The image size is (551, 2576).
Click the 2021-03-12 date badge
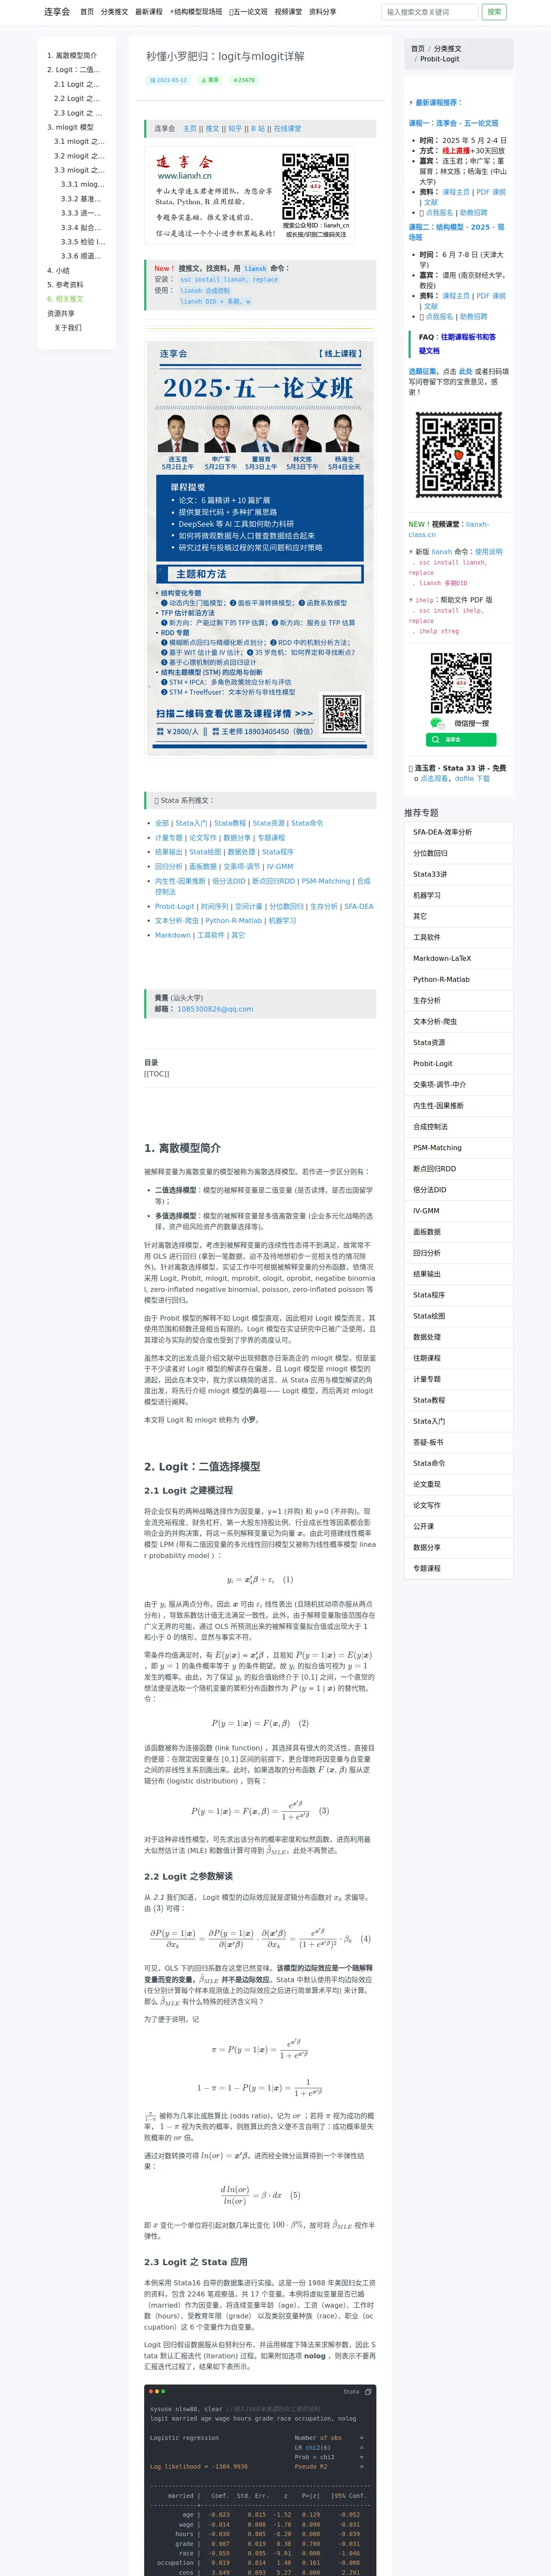(168, 80)
